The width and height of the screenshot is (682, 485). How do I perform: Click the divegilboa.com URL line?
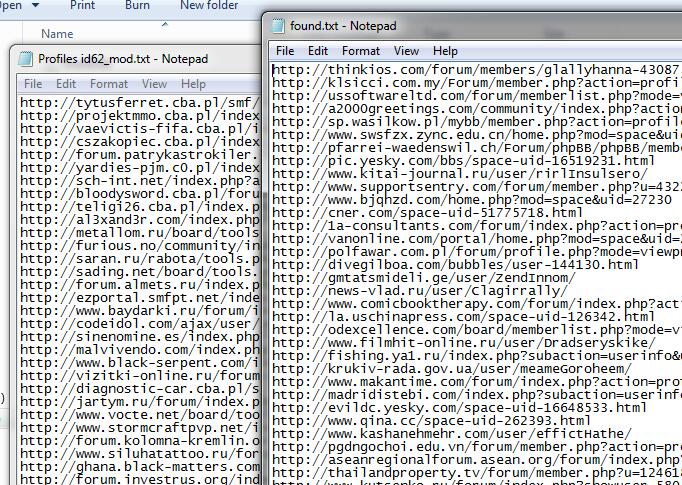click(456, 265)
